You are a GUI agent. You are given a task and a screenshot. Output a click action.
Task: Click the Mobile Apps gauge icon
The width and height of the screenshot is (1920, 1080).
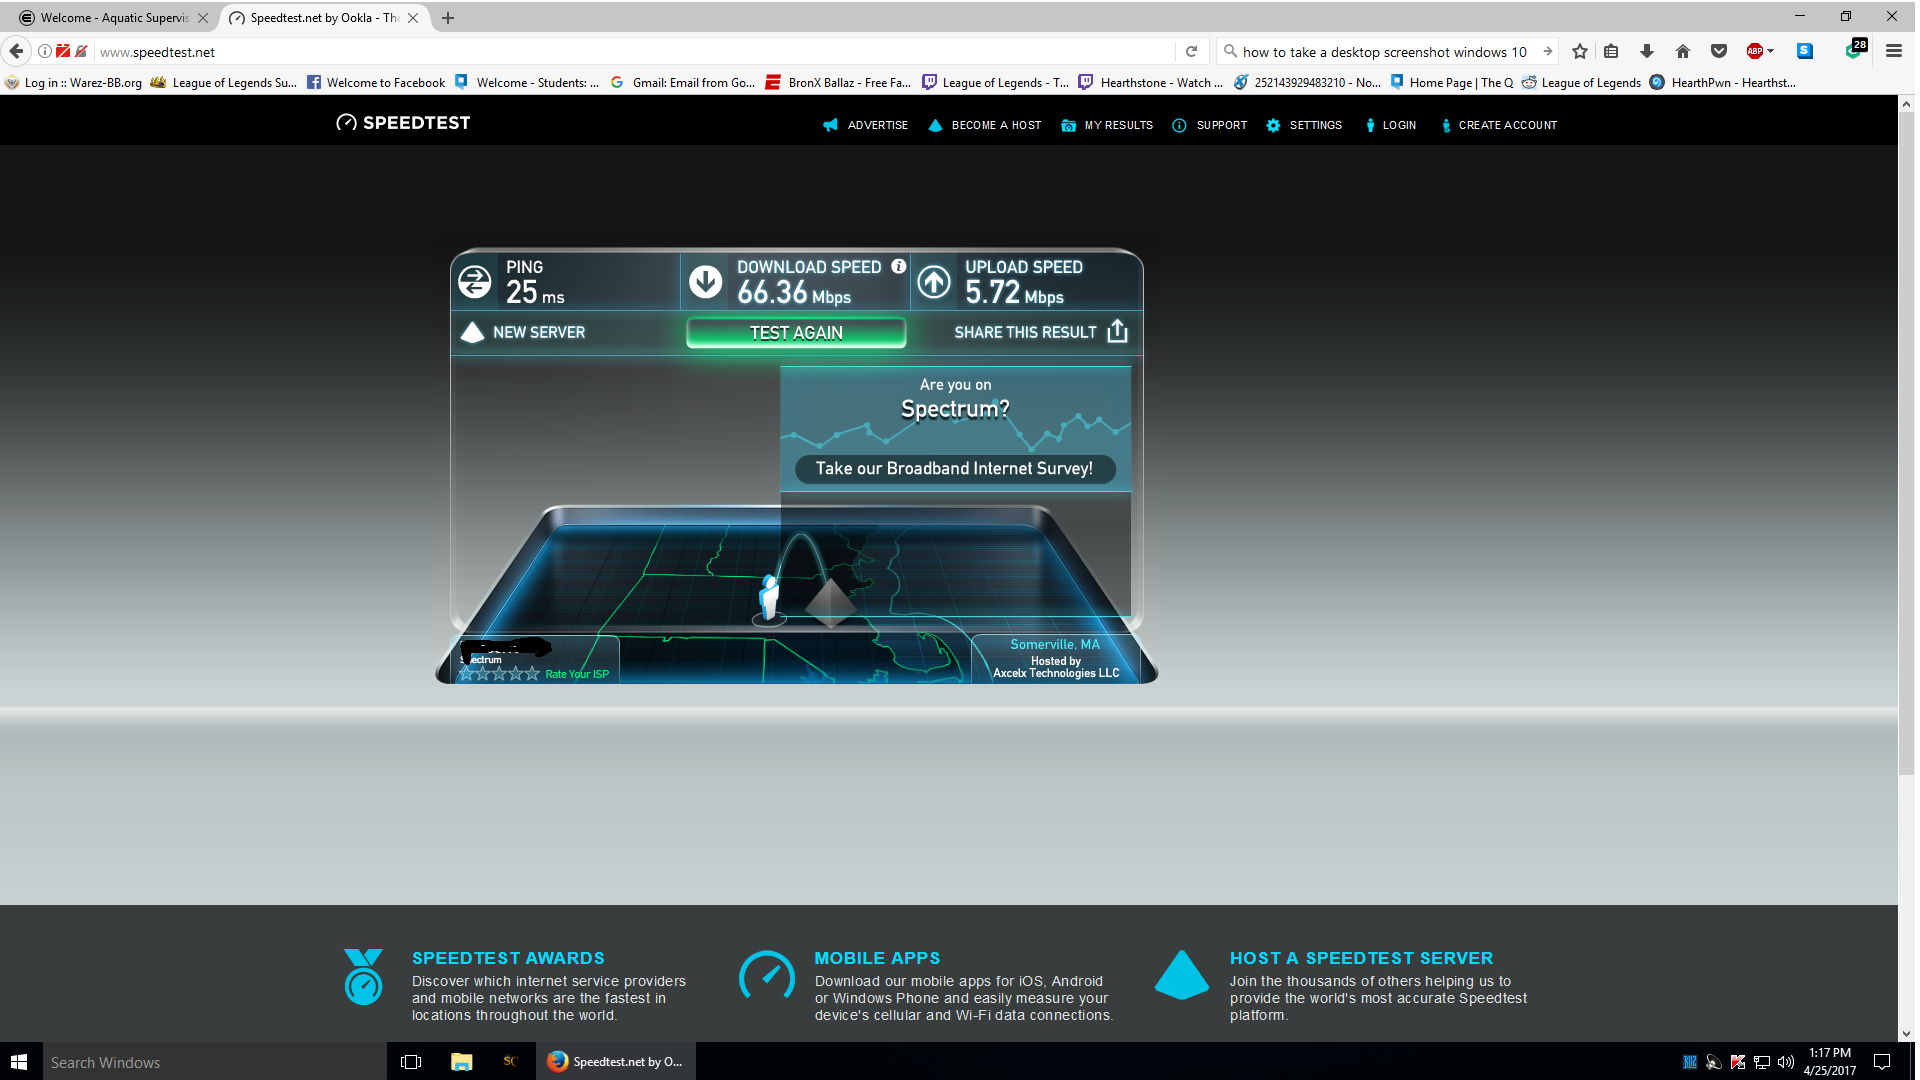(766, 975)
